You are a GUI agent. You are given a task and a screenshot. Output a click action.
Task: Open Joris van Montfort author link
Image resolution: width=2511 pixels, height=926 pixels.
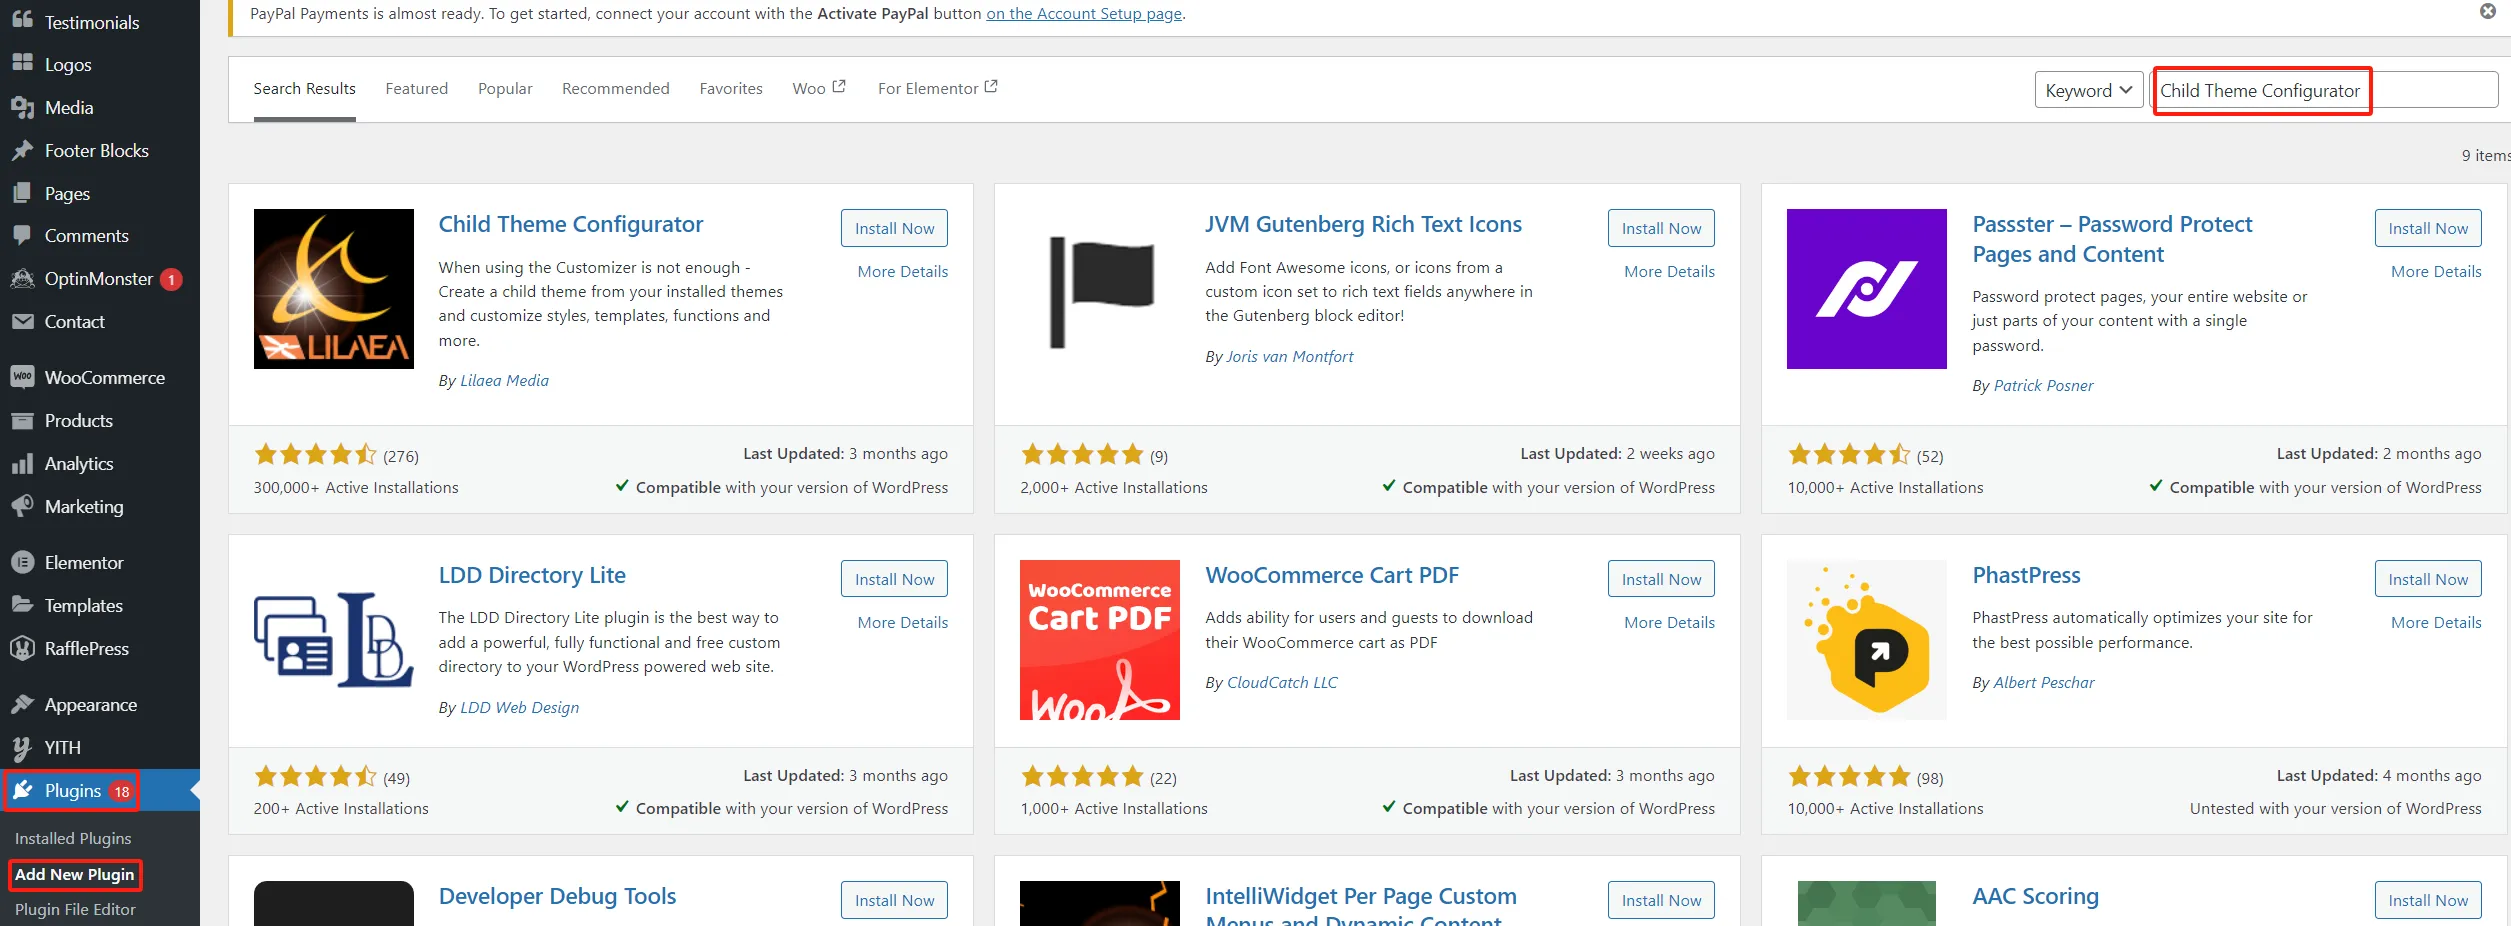pos(1289,357)
